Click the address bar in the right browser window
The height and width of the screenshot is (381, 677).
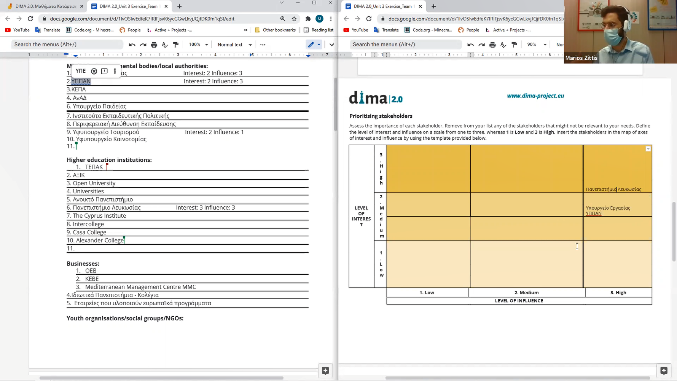coord(472,19)
